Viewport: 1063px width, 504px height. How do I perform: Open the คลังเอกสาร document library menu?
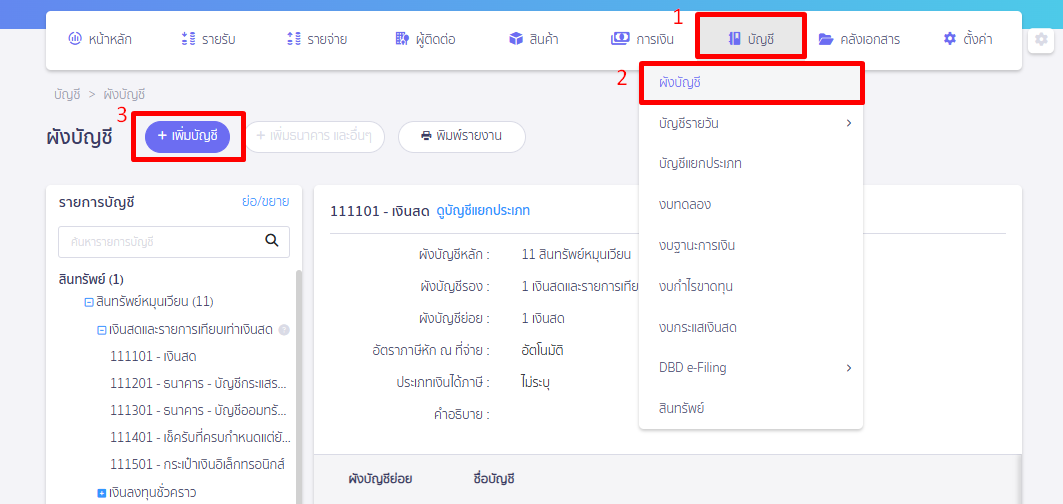click(859, 39)
